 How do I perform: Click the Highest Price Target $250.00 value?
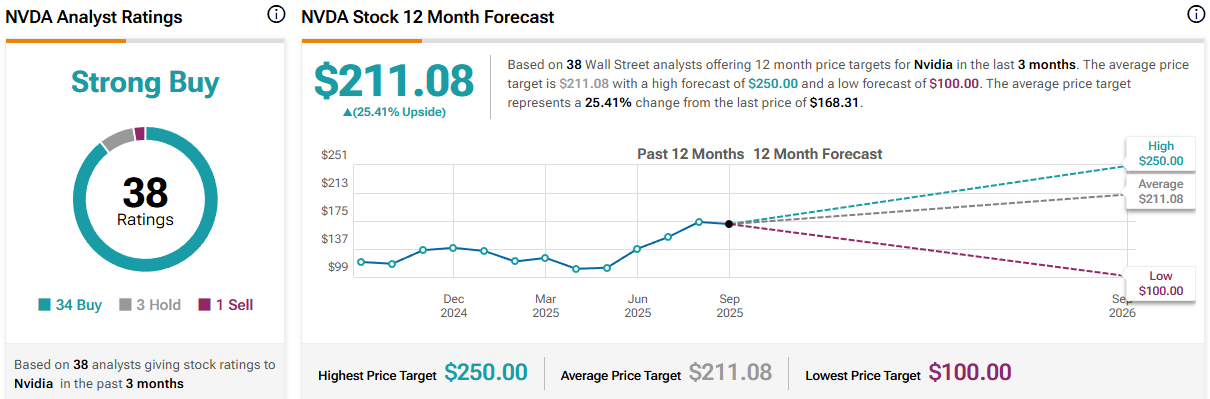pos(486,373)
